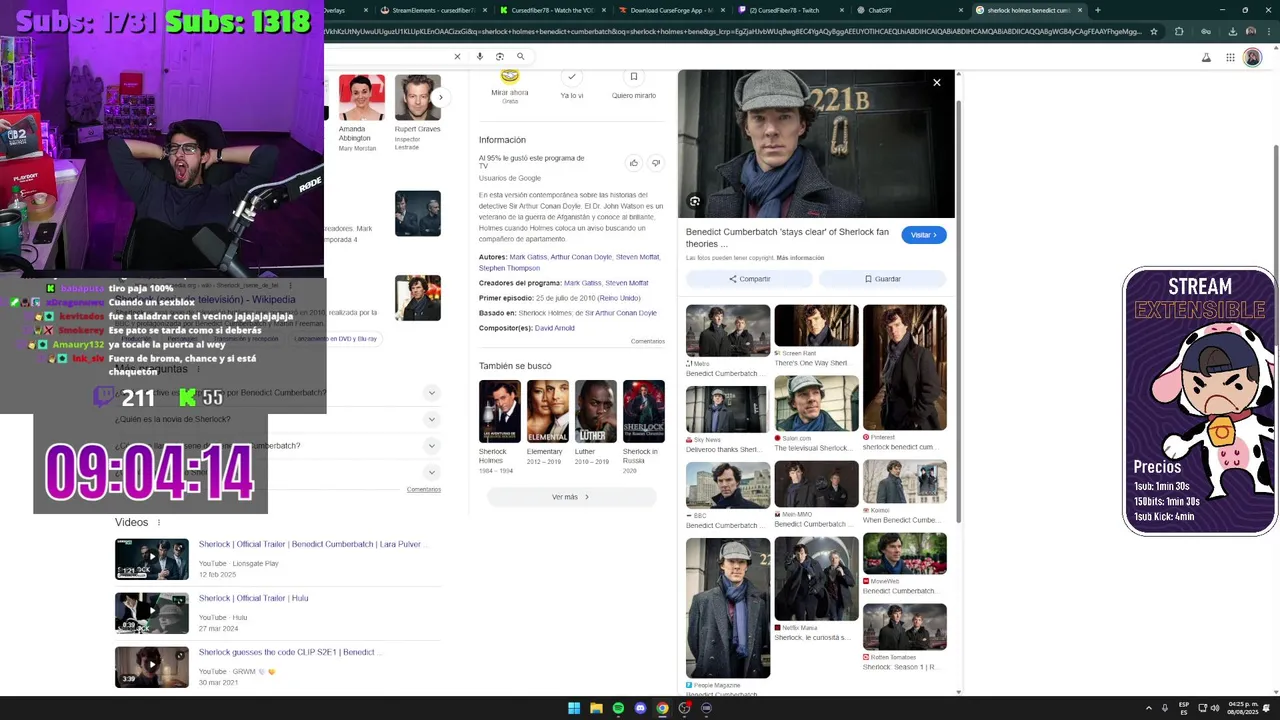Click the image panel scrollbar
The image size is (1280, 720).
click(x=959, y=310)
